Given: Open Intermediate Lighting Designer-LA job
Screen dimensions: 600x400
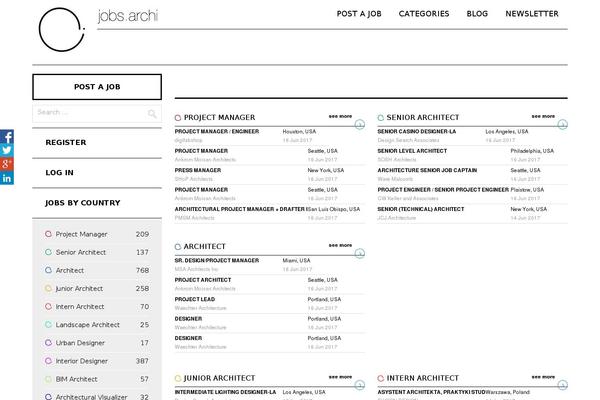Looking at the screenshot, I should coord(225,392).
